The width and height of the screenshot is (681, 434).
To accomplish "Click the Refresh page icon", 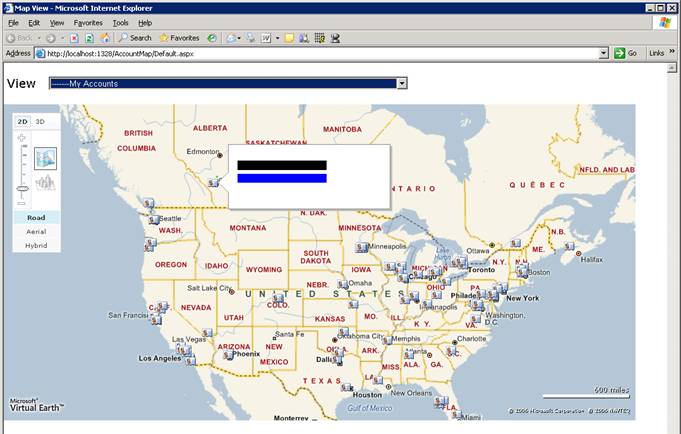I will [89, 38].
